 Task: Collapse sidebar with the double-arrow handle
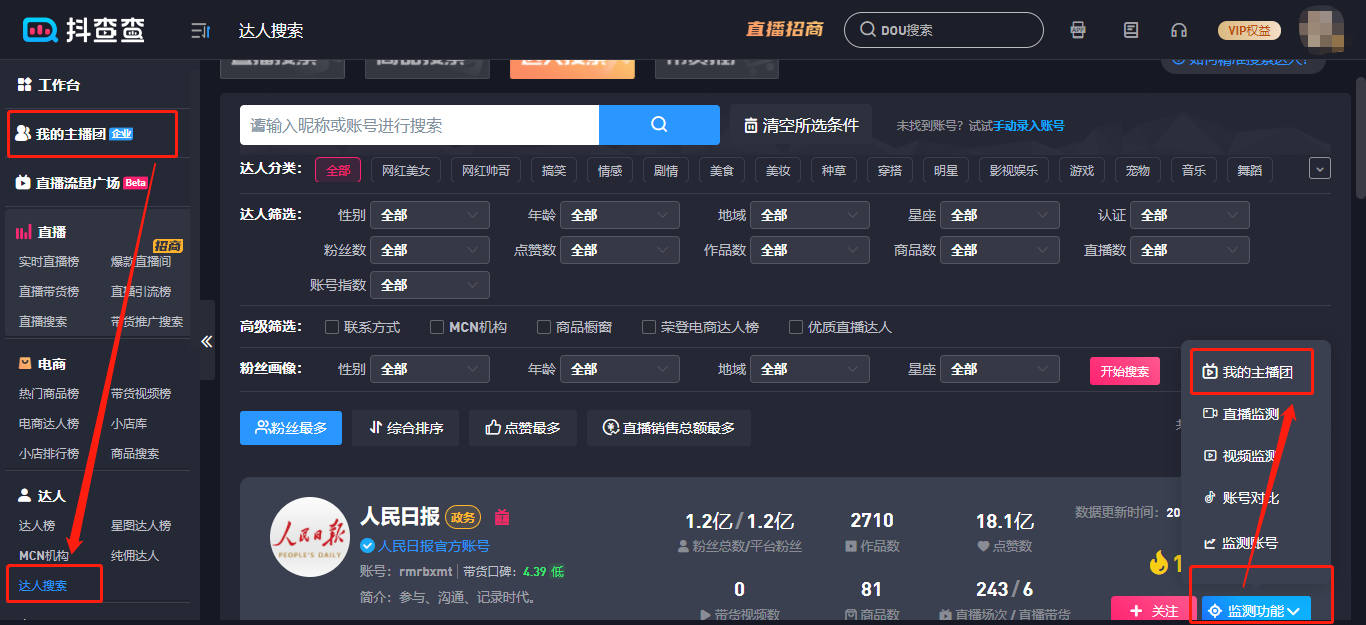tap(207, 341)
